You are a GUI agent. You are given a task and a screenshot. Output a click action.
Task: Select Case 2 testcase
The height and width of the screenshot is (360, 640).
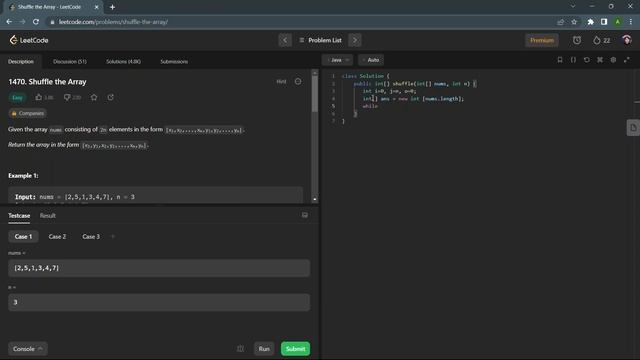click(57, 237)
